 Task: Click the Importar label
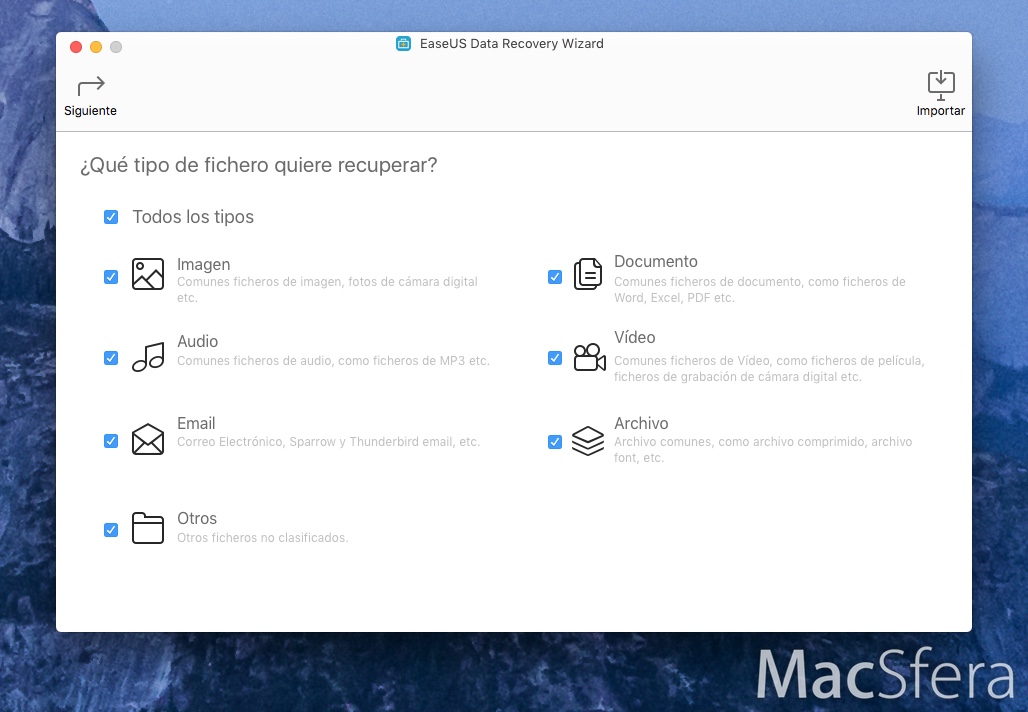(941, 111)
